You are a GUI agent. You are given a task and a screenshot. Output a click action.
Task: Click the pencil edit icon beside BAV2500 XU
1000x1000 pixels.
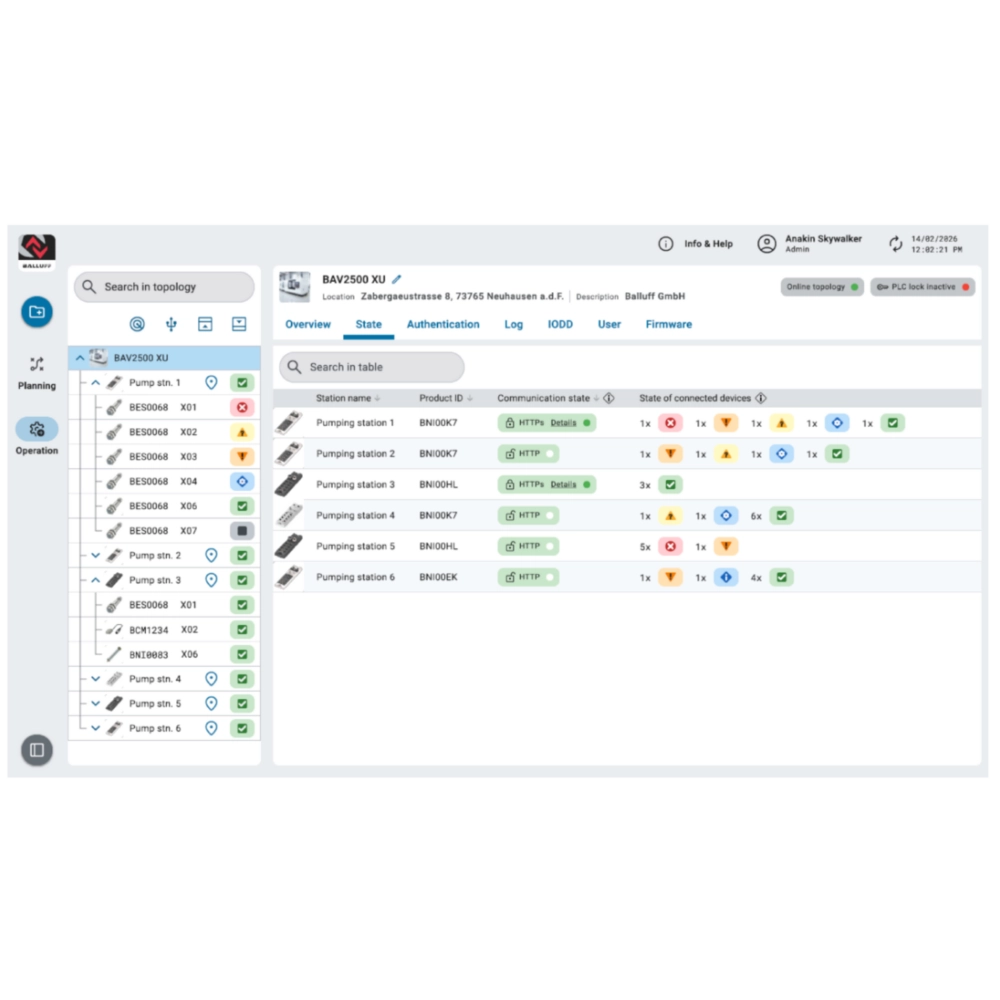pyautogui.click(x=397, y=280)
